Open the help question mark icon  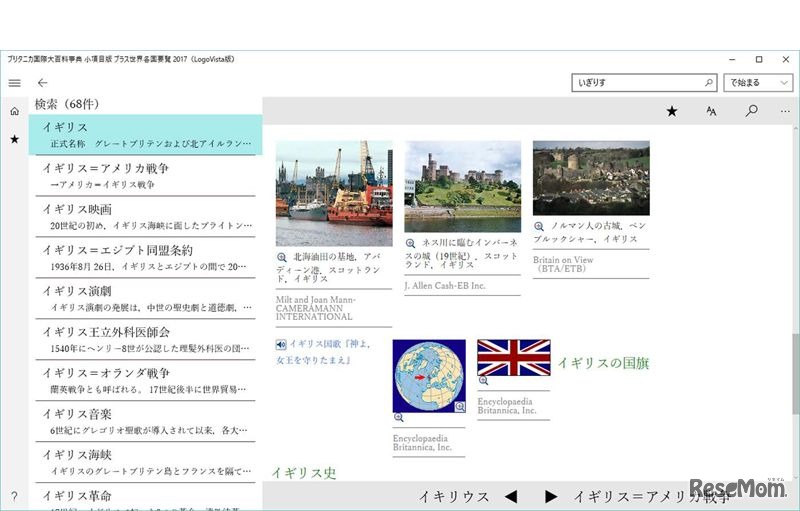tap(14, 496)
